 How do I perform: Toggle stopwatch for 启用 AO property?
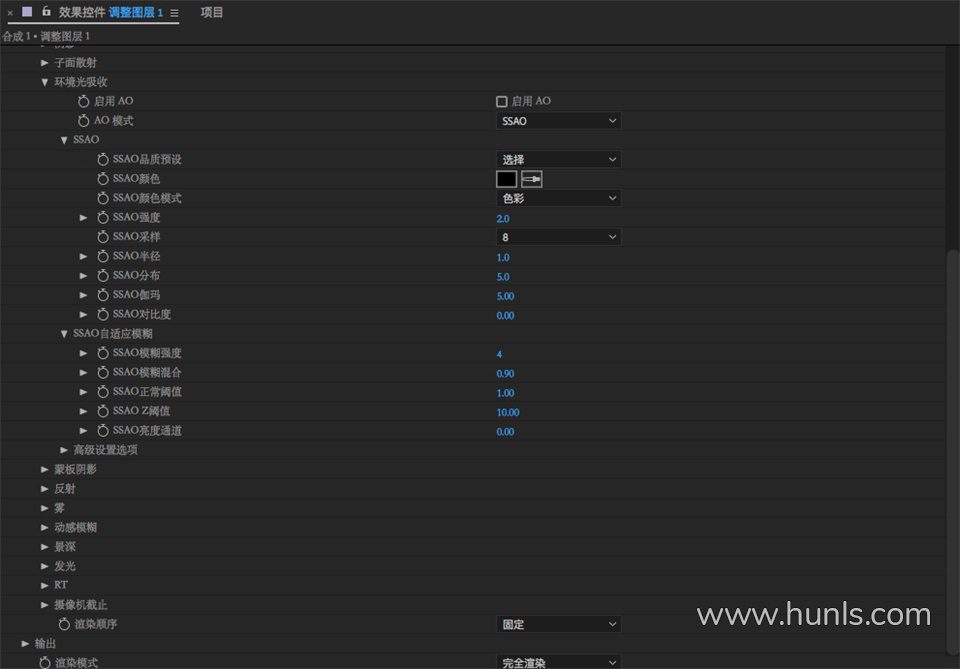pyautogui.click(x=84, y=101)
